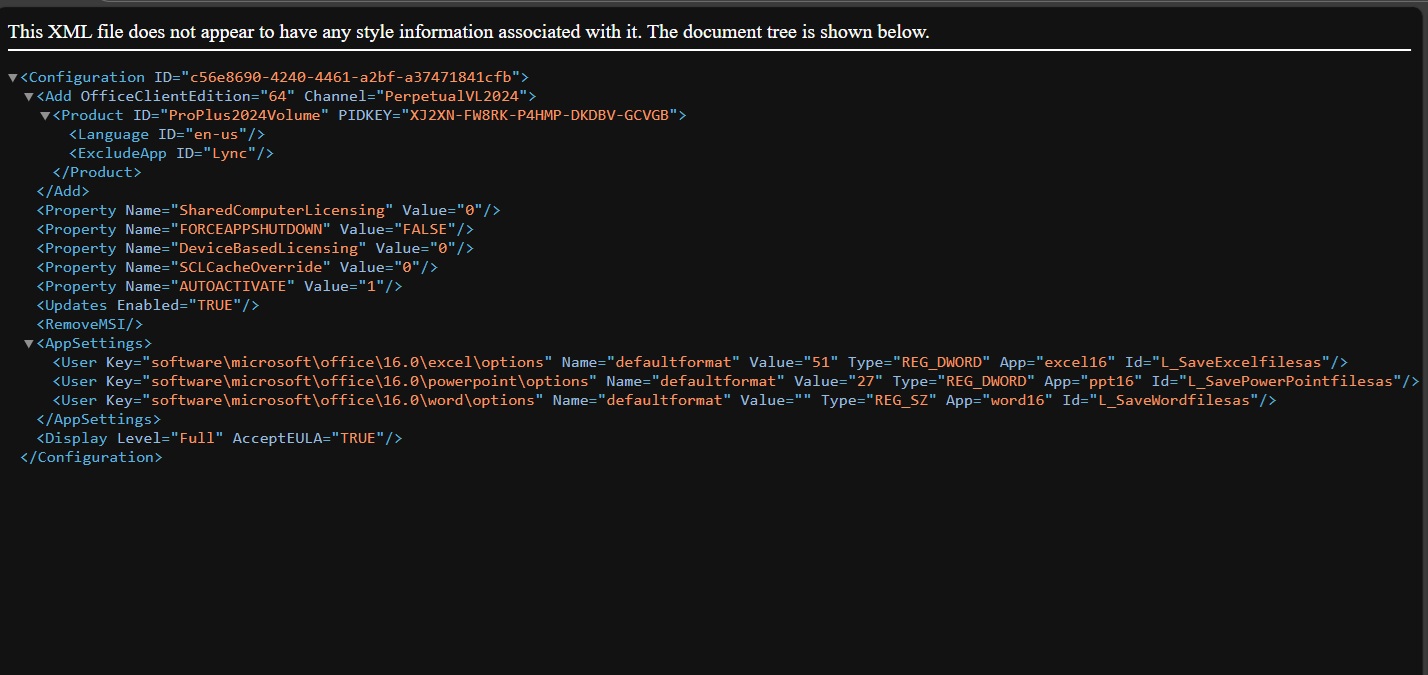
Task: Click the PIDKEY value text
Action: click(539, 115)
